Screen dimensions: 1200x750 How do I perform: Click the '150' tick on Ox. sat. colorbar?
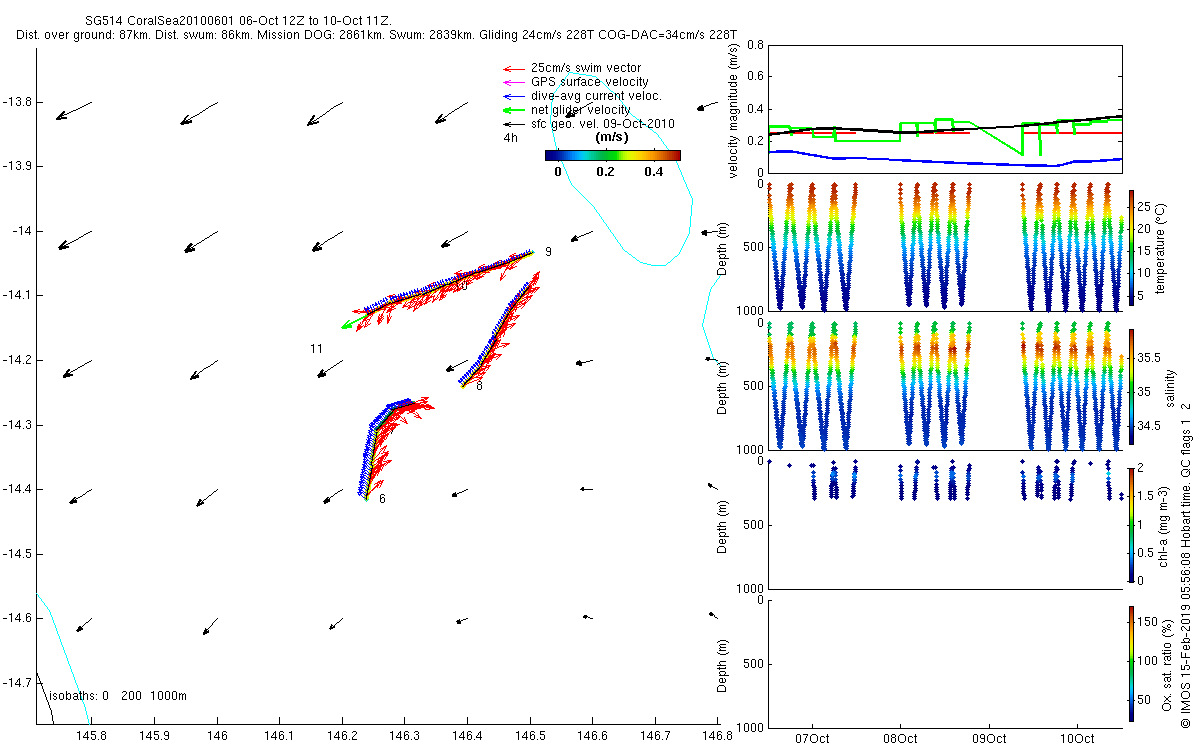(x=1147, y=620)
